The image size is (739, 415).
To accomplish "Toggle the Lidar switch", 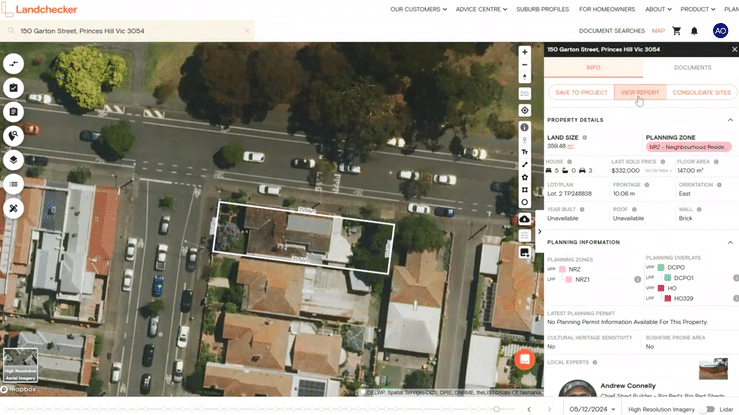I will pyautogui.click(x=708, y=409).
